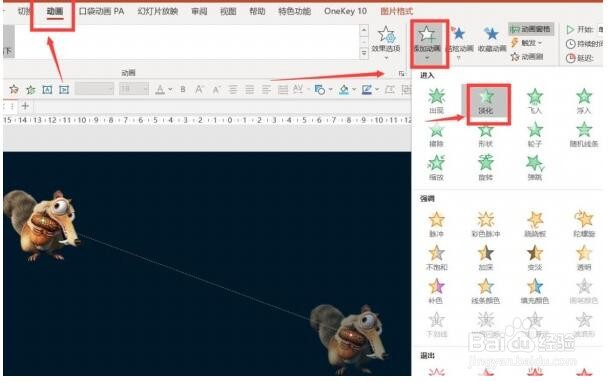The width and height of the screenshot is (611, 383).
Task: Select the 出现 entrance animation
Action: tap(436, 101)
